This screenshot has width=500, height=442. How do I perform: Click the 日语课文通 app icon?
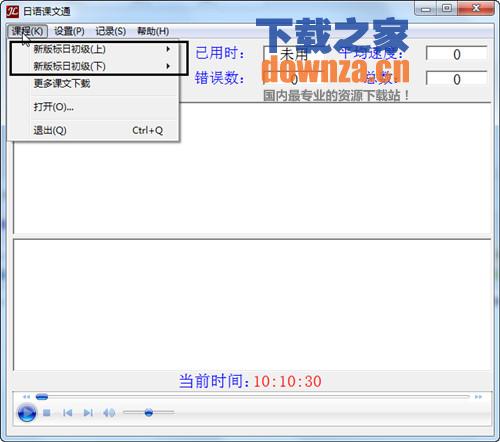12,11
